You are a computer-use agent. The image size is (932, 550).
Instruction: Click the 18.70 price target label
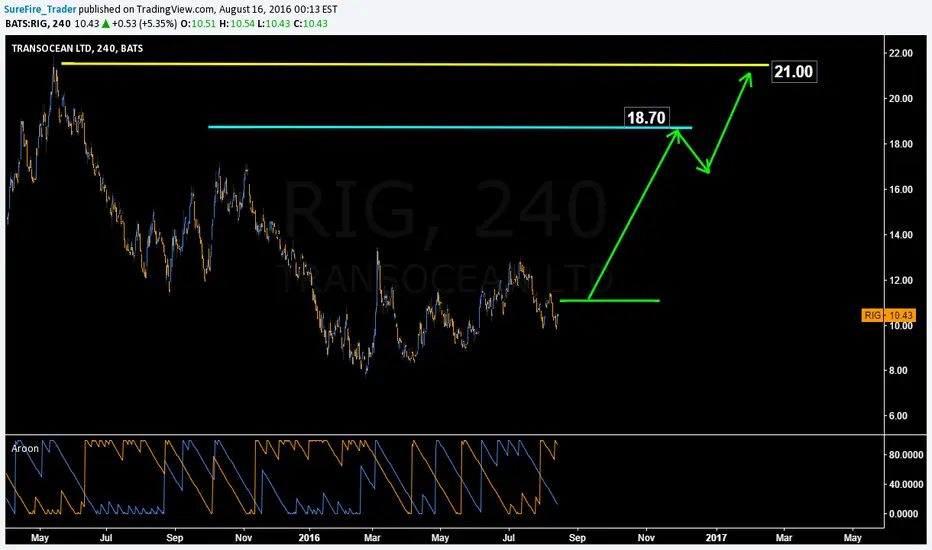[647, 117]
